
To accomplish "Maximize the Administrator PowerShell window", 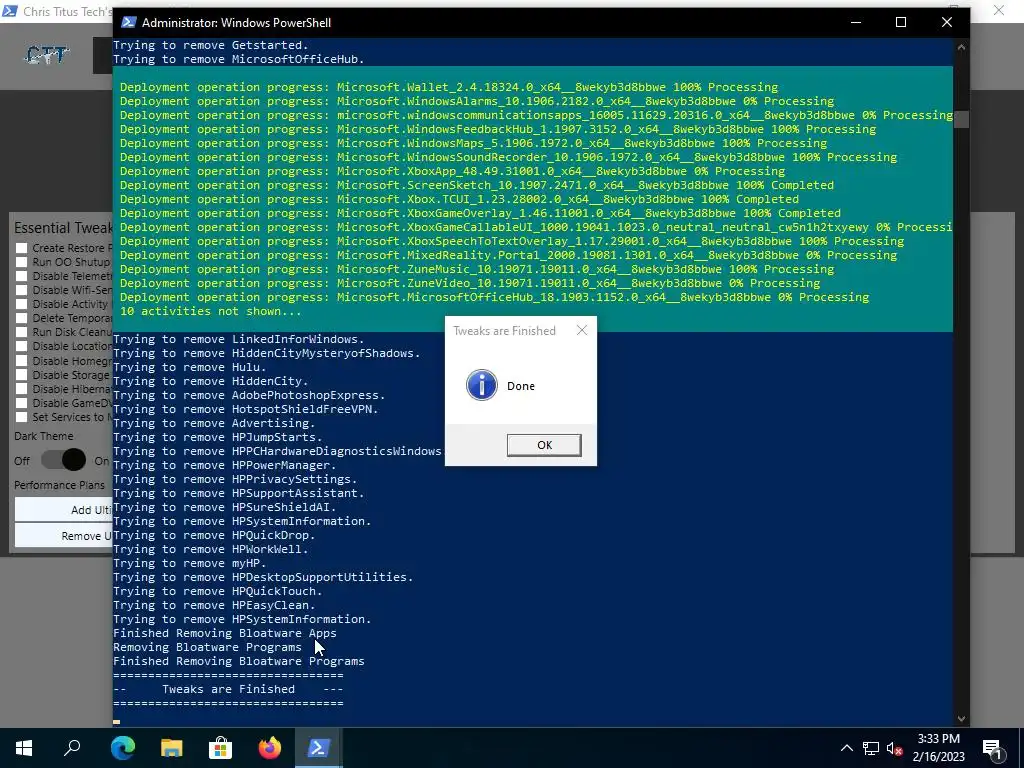I will point(901,22).
